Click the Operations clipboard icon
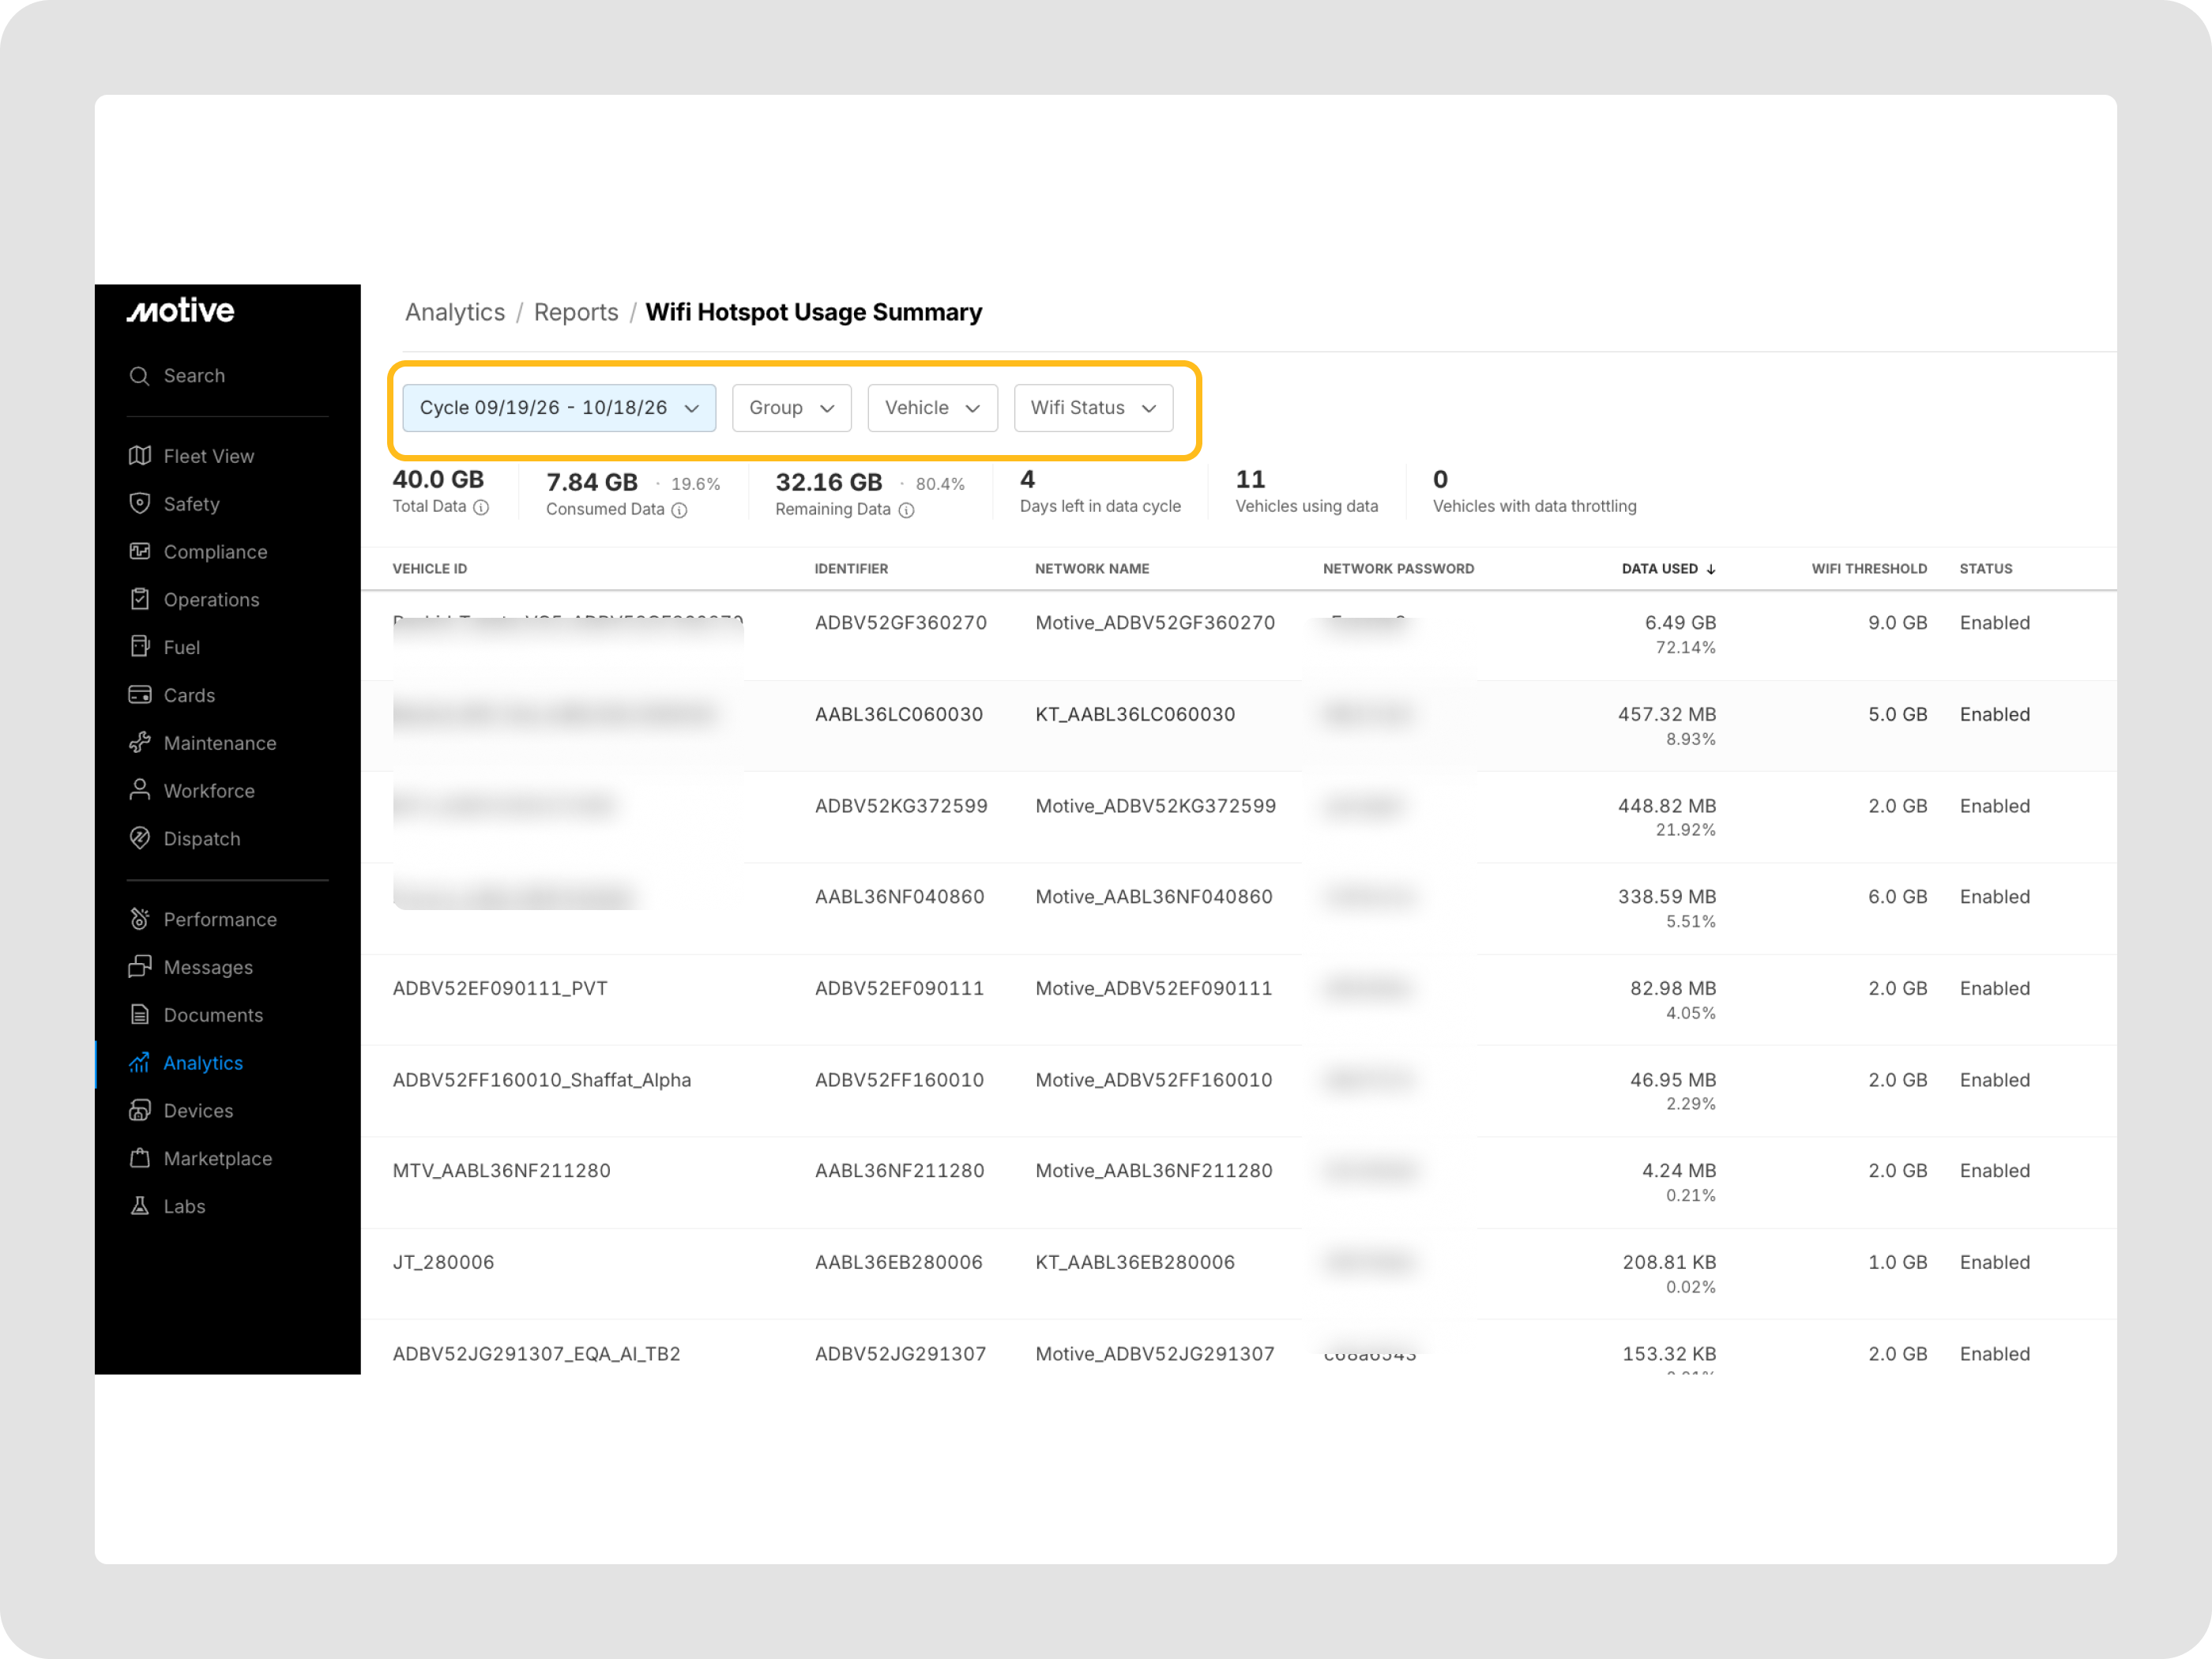Viewport: 2212px width, 1659px height. pyautogui.click(x=140, y=599)
